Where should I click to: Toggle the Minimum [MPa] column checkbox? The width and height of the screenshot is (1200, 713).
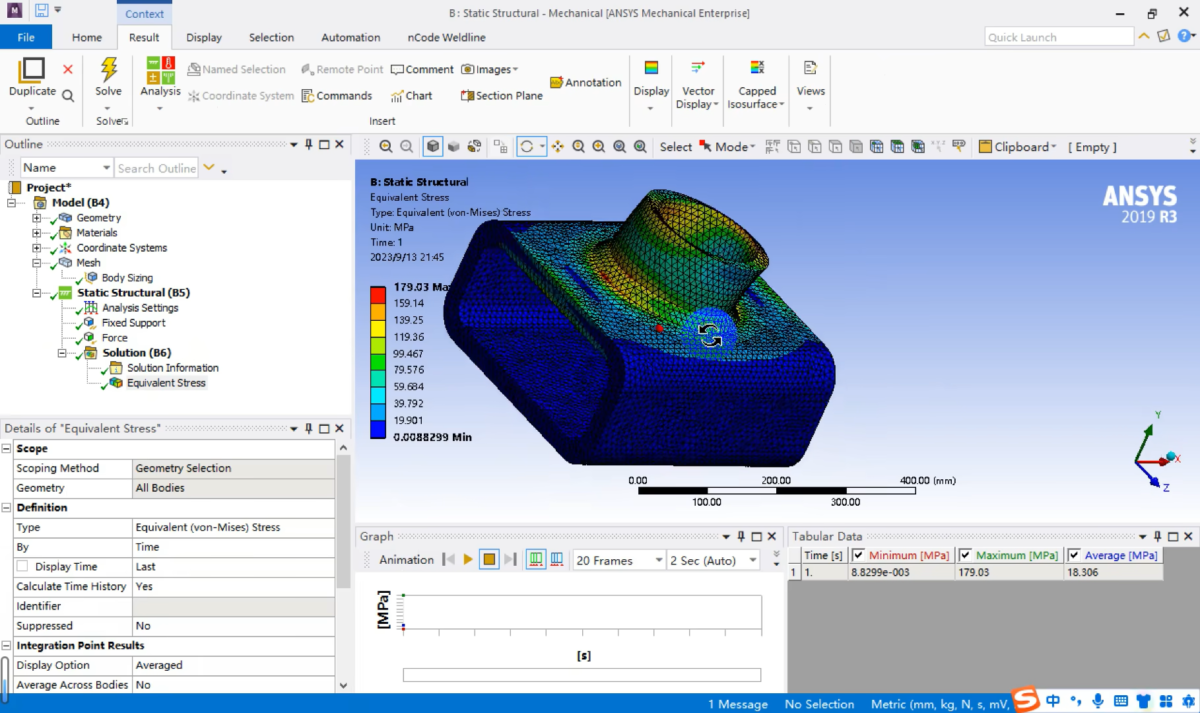858,556
